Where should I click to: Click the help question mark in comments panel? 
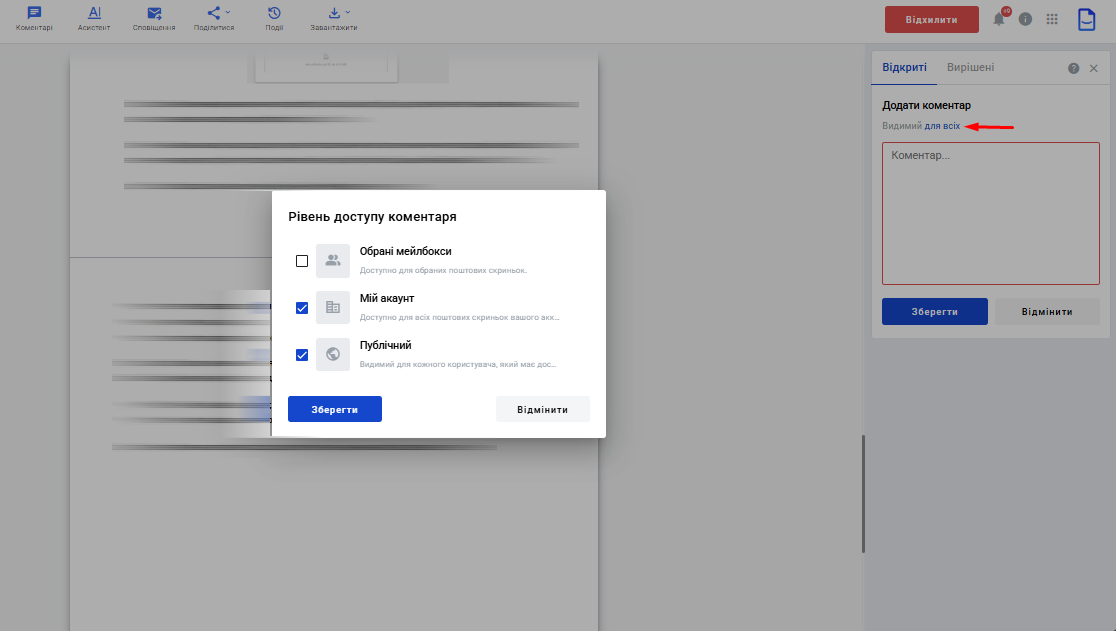(1073, 68)
